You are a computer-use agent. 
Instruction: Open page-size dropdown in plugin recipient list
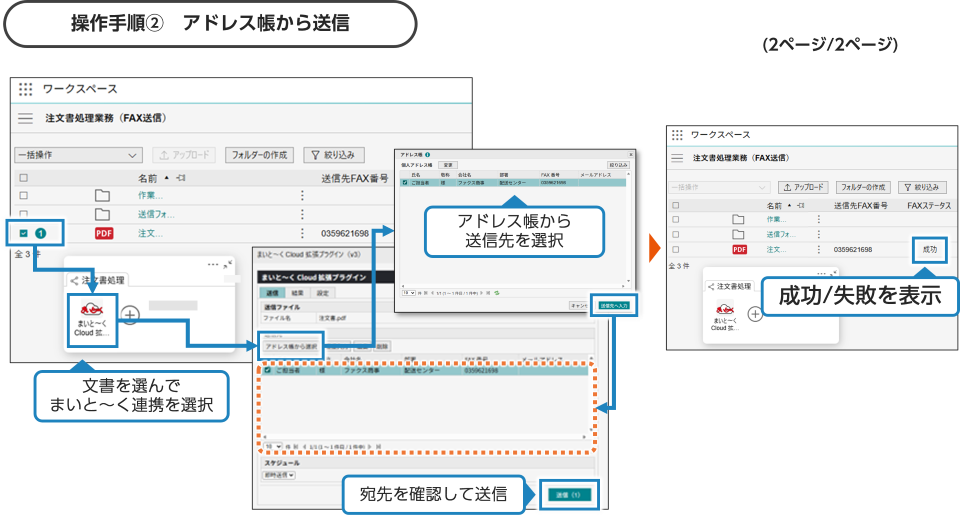273,447
